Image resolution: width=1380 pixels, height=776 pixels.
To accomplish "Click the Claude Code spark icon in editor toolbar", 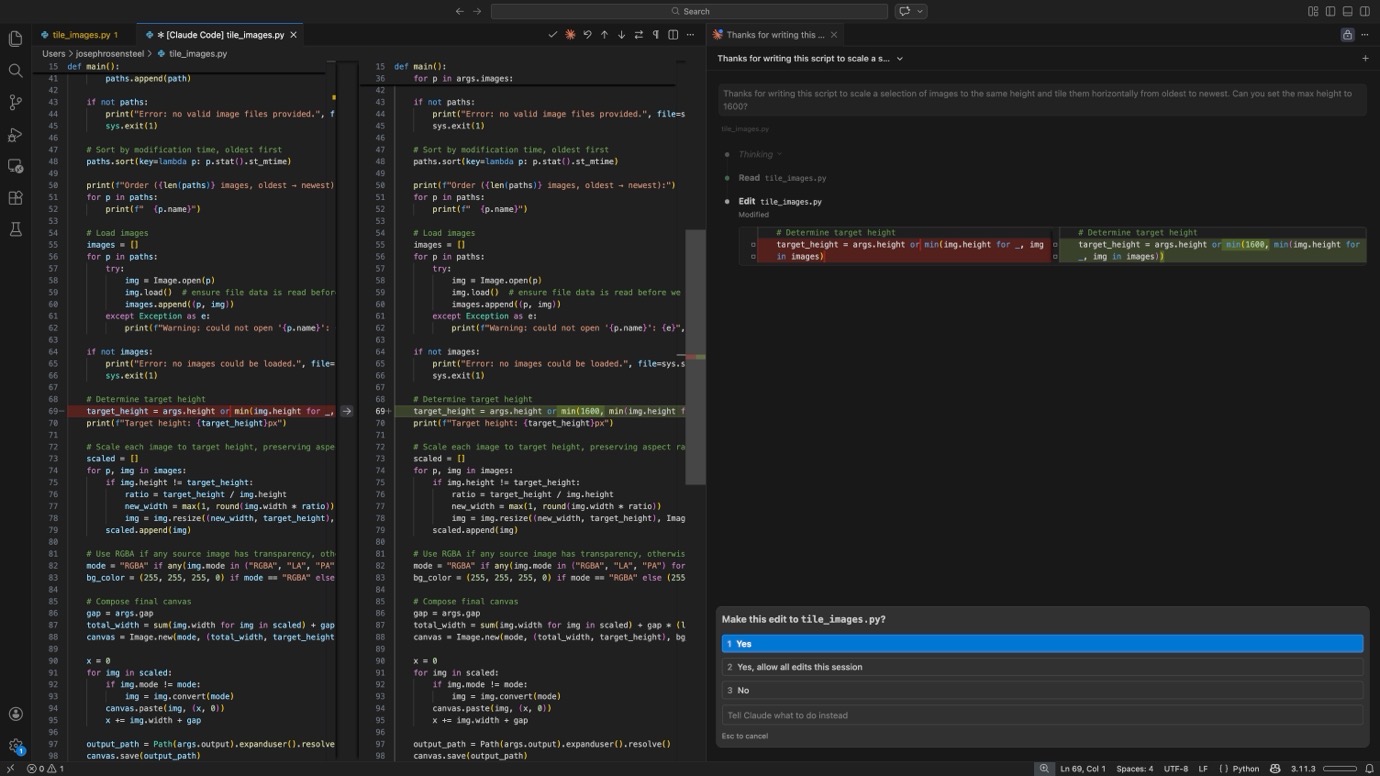I will tap(570, 35).
